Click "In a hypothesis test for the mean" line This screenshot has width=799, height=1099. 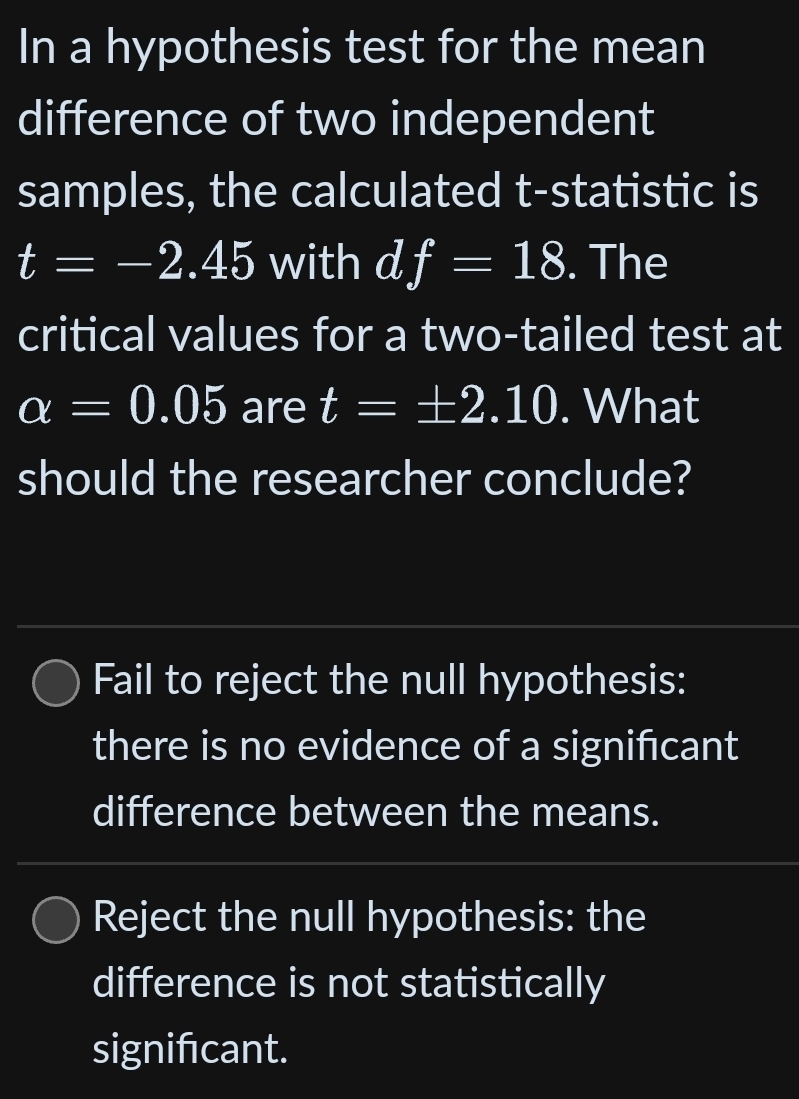tap(361, 47)
